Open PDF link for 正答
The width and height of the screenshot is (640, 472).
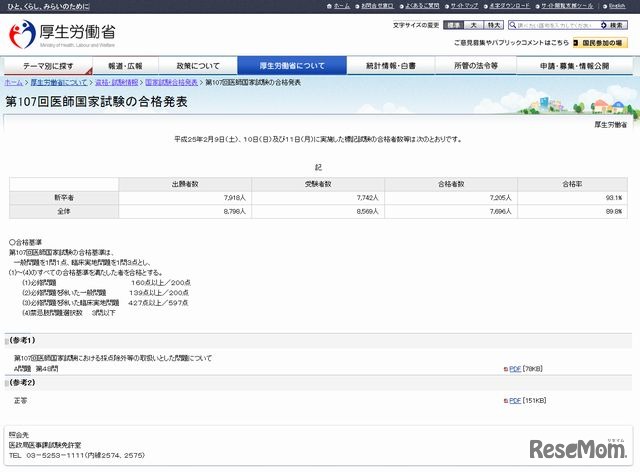515,401
